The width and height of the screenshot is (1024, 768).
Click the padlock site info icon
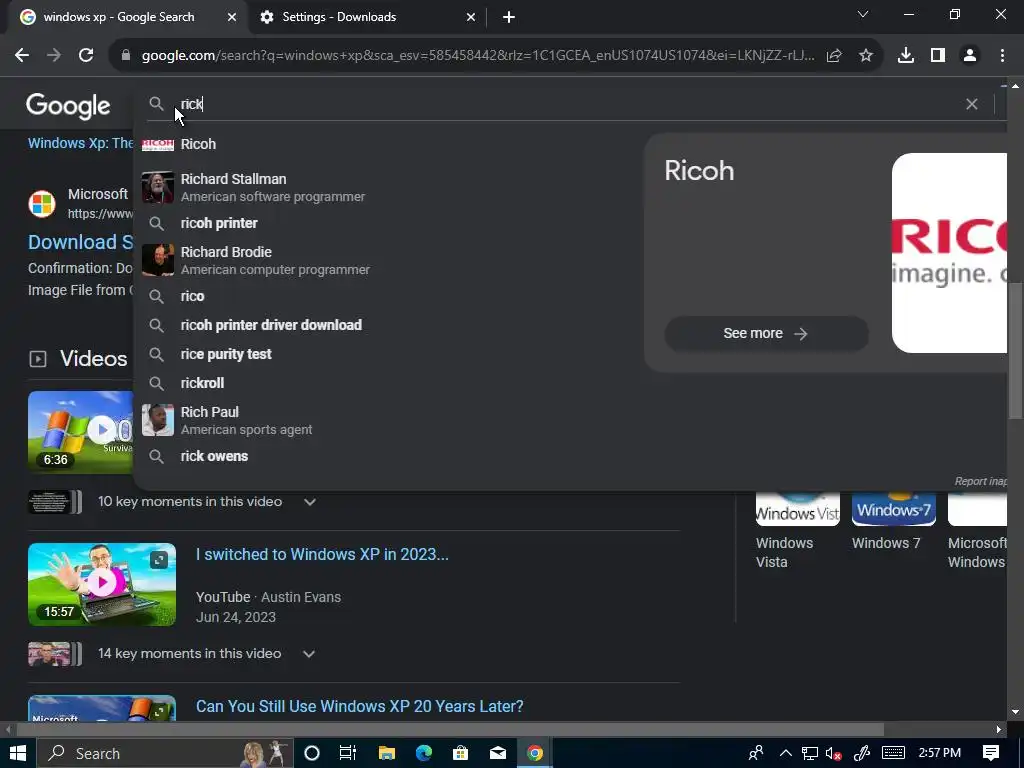pos(125,56)
